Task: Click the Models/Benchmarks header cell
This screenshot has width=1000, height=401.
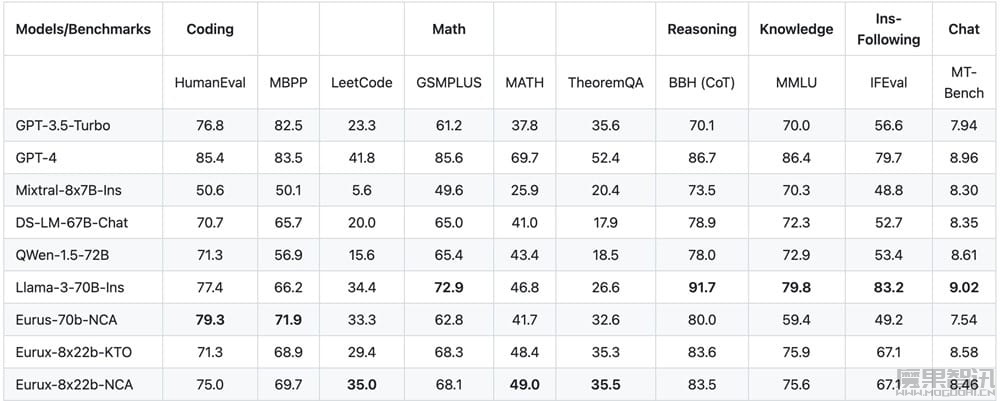Action: tap(83, 29)
